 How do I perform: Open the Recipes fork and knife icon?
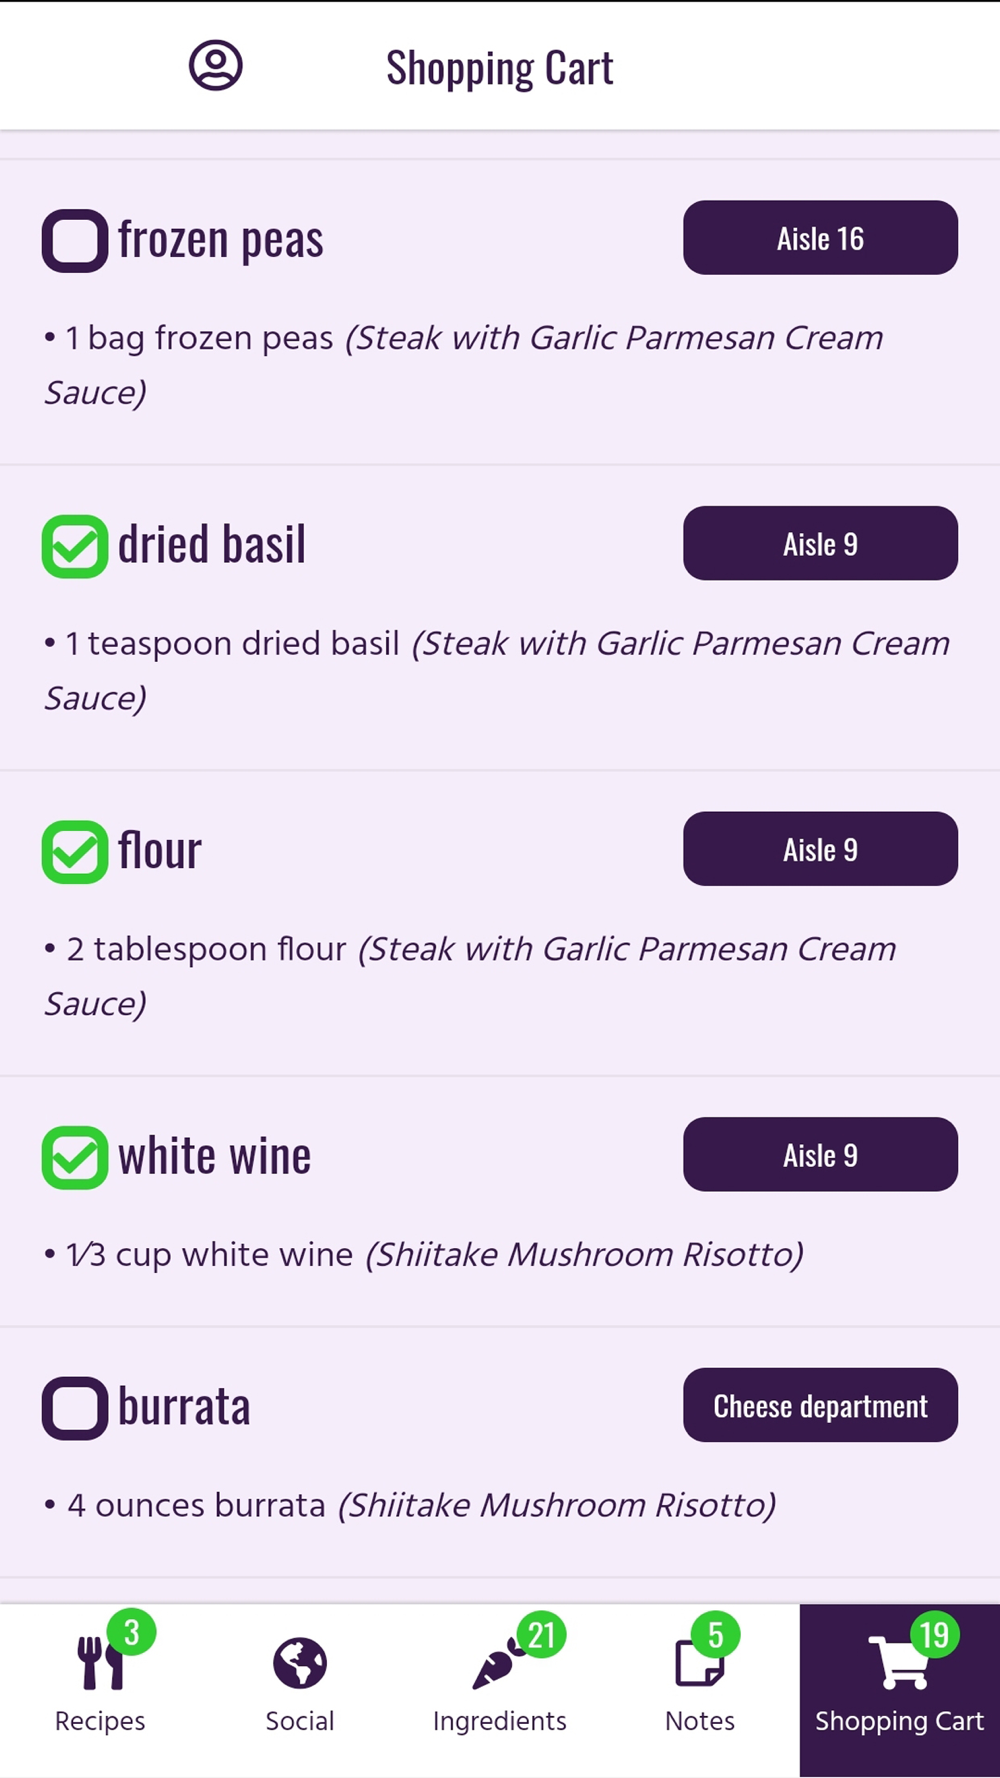[100, 1663]
